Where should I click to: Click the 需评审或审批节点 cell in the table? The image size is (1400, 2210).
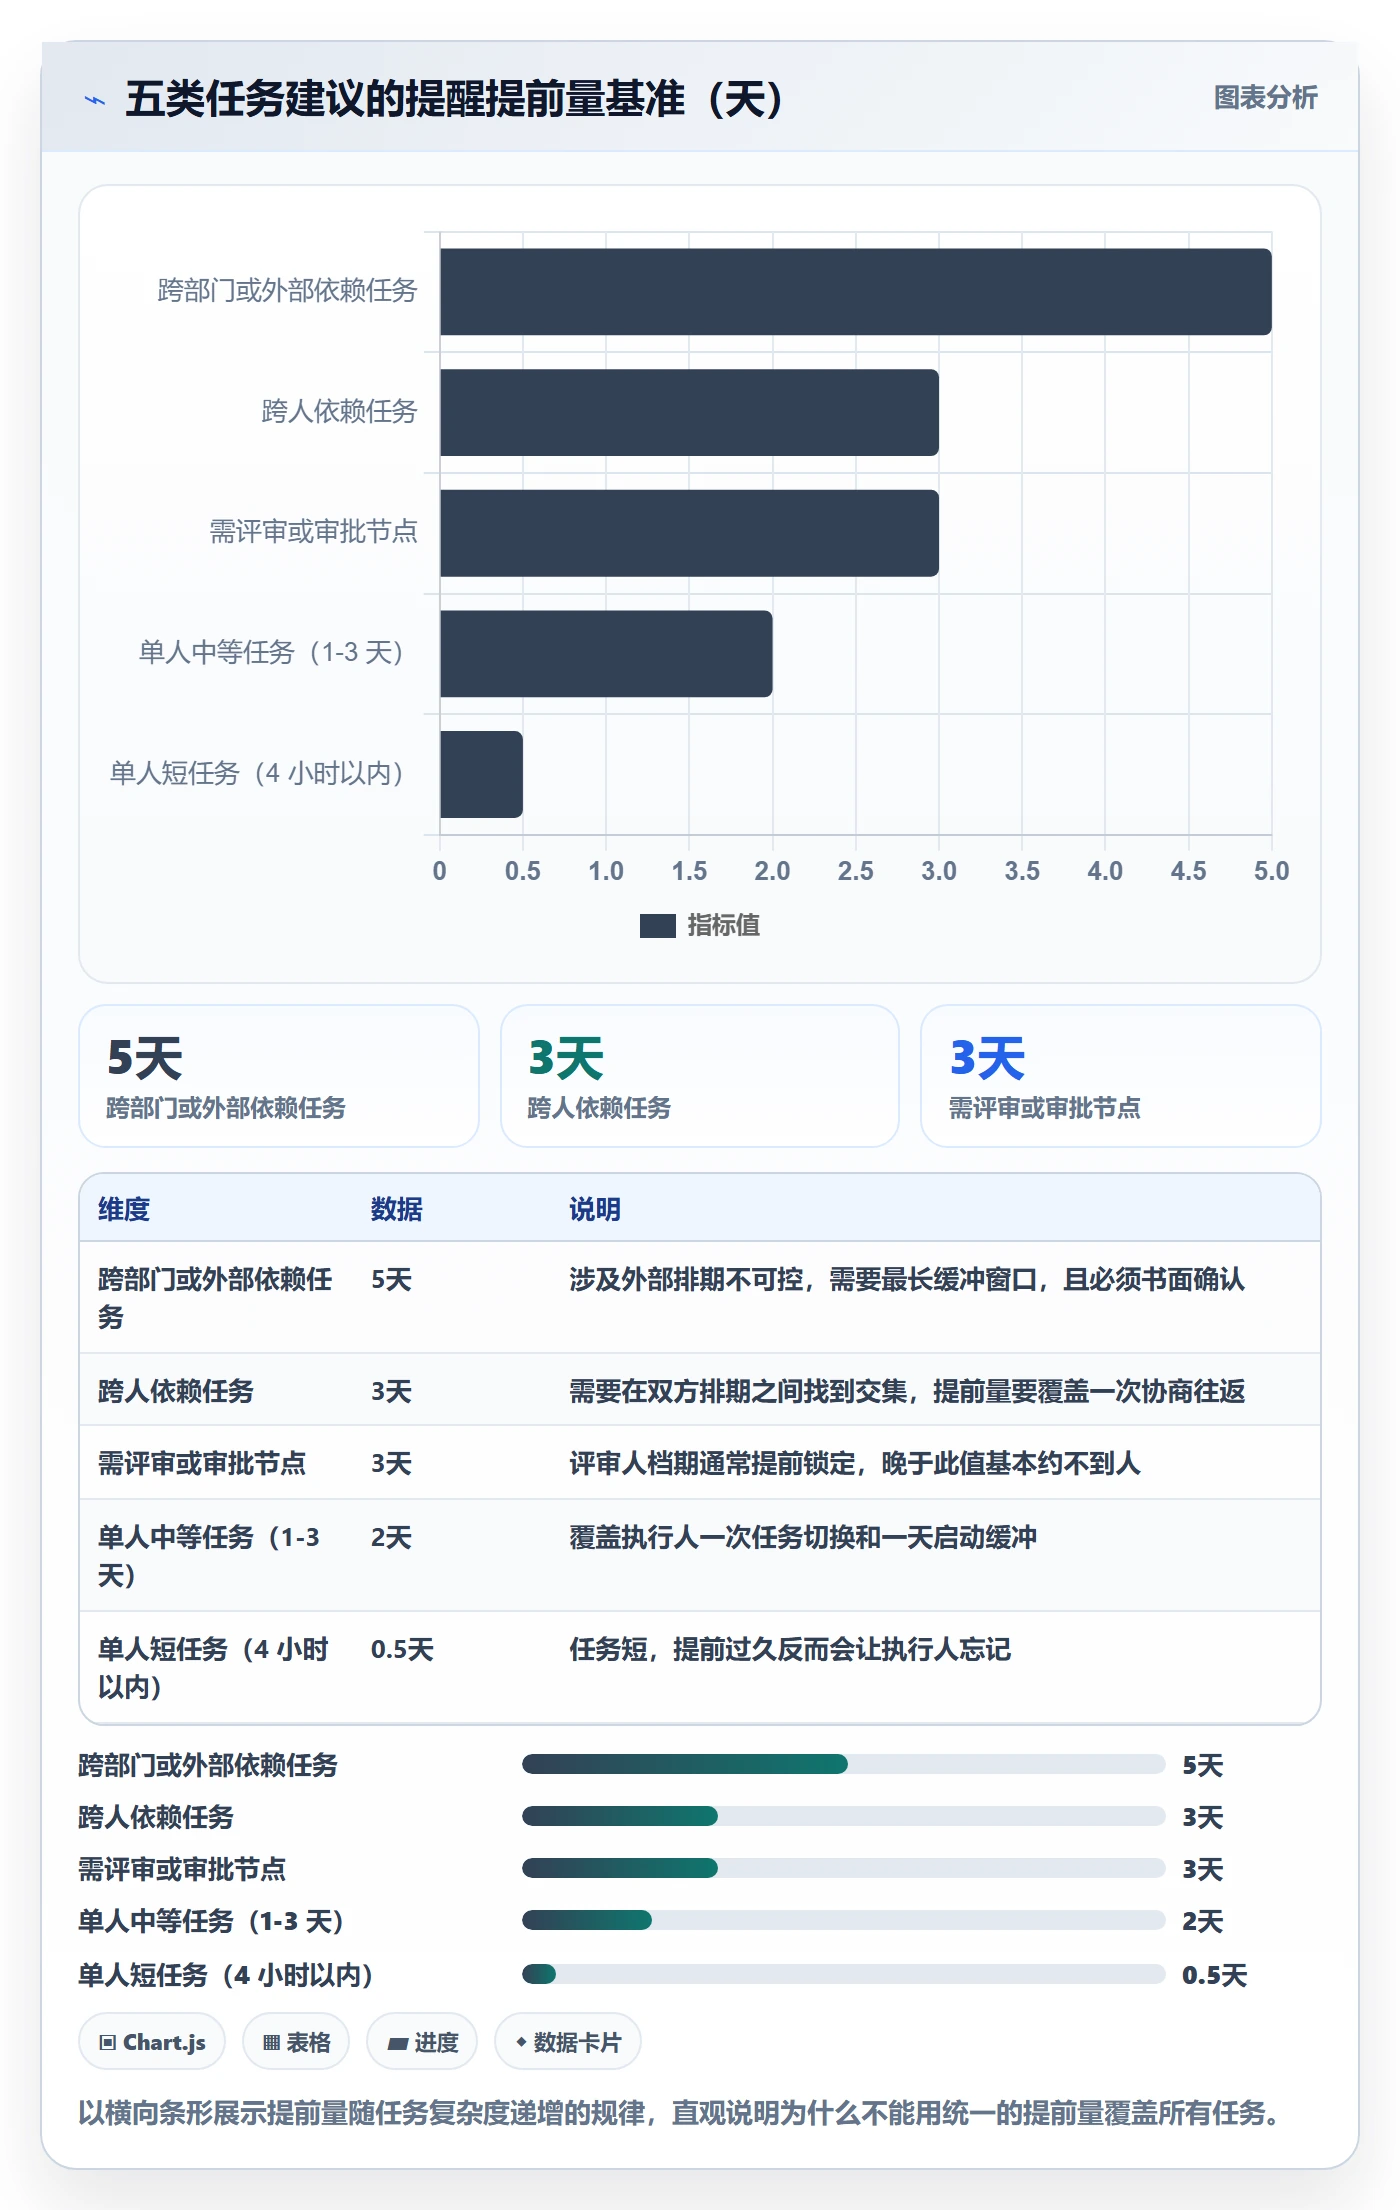pos(202,1464)
